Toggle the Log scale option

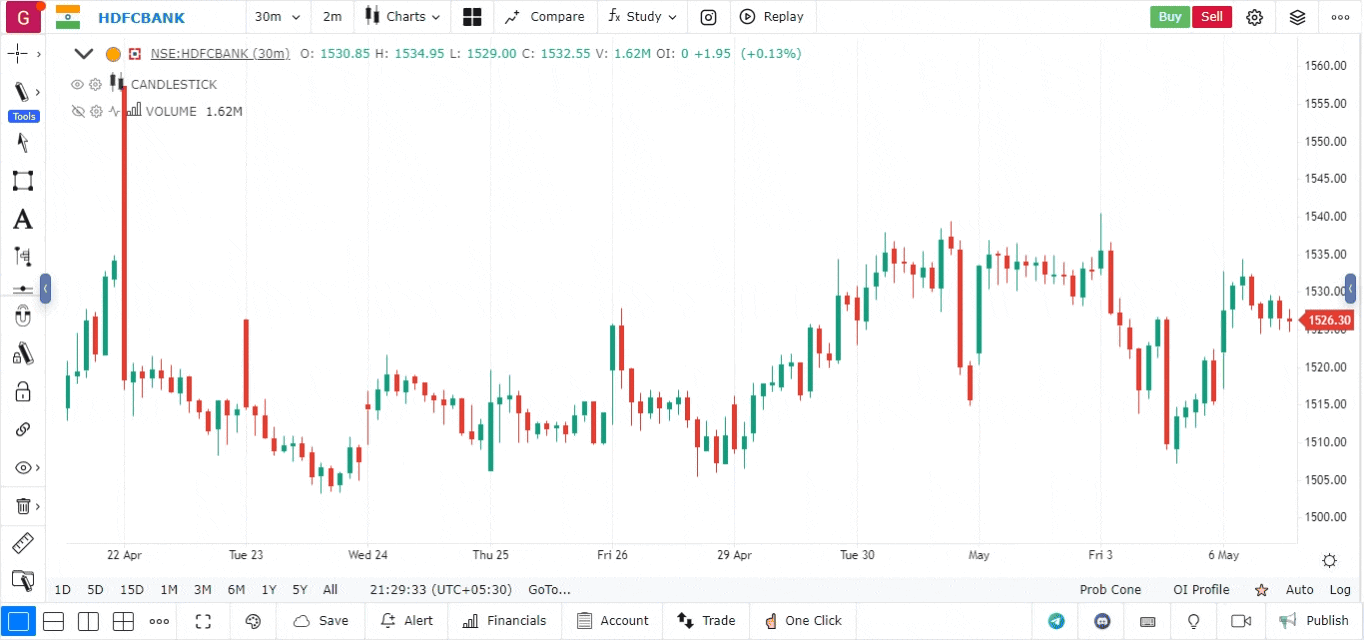pos(1340,590)
